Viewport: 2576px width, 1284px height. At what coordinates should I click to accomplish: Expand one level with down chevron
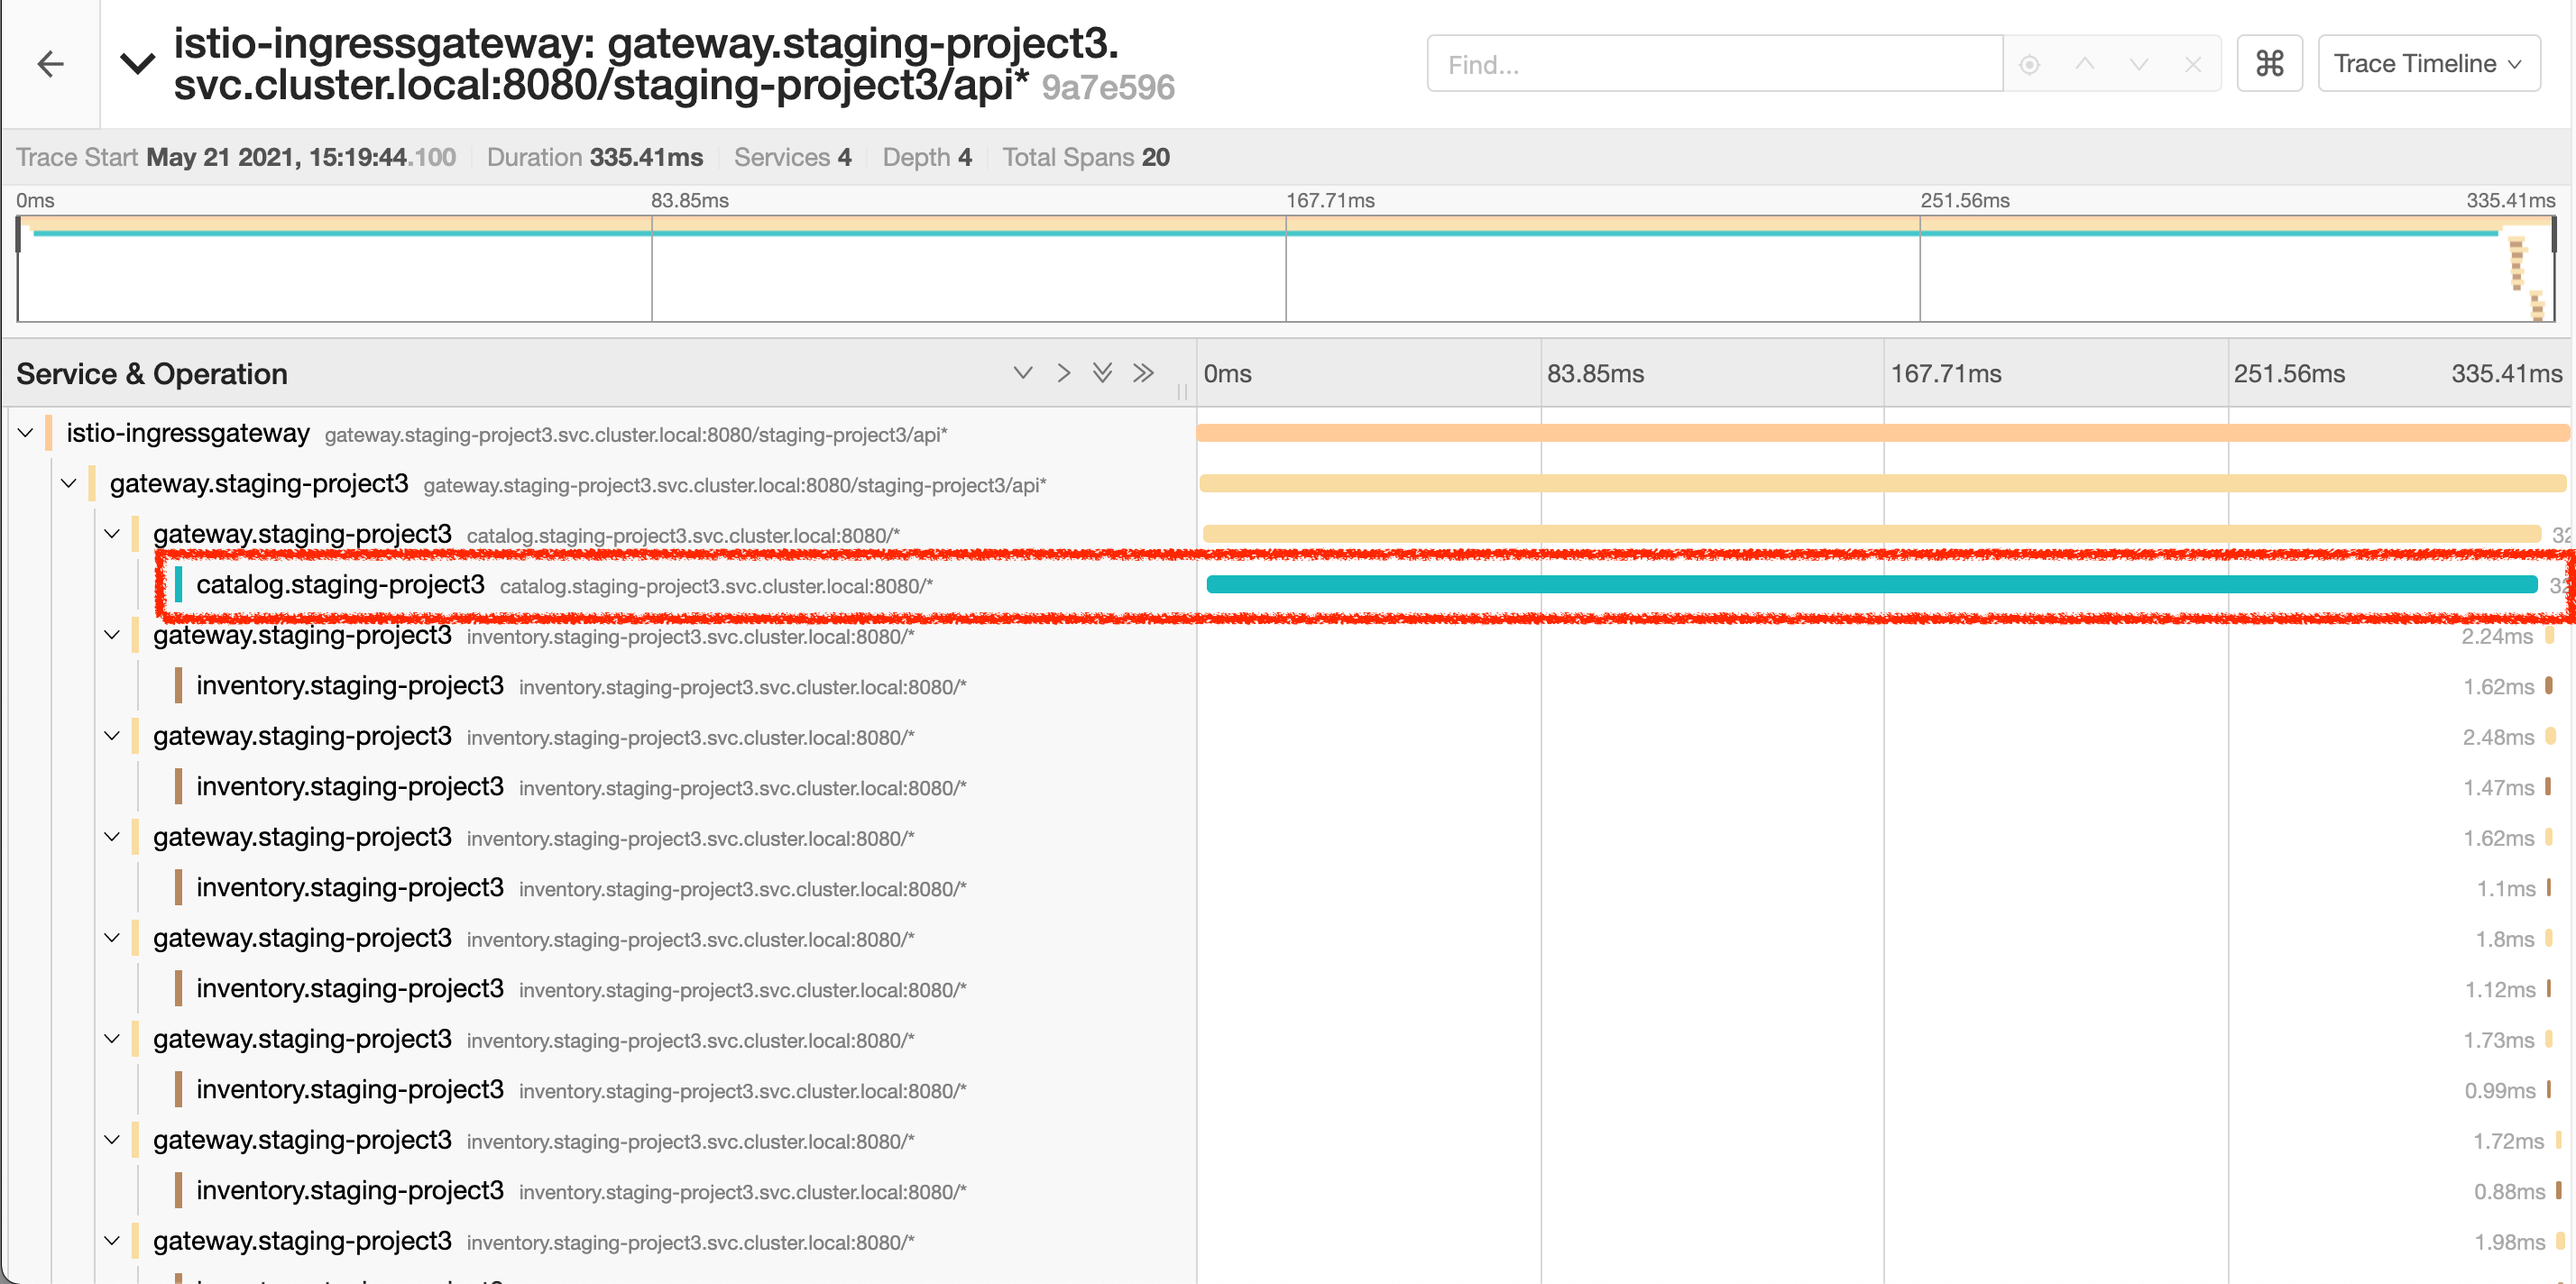(1022, 373)
